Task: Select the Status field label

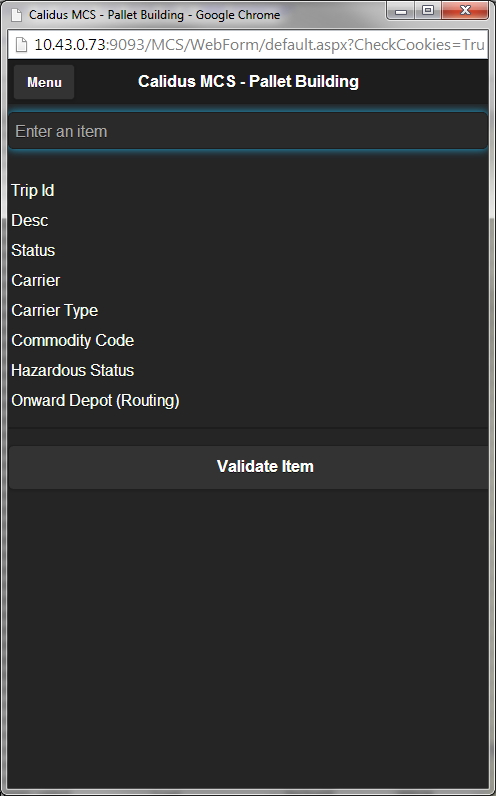Action: (33, 250)
